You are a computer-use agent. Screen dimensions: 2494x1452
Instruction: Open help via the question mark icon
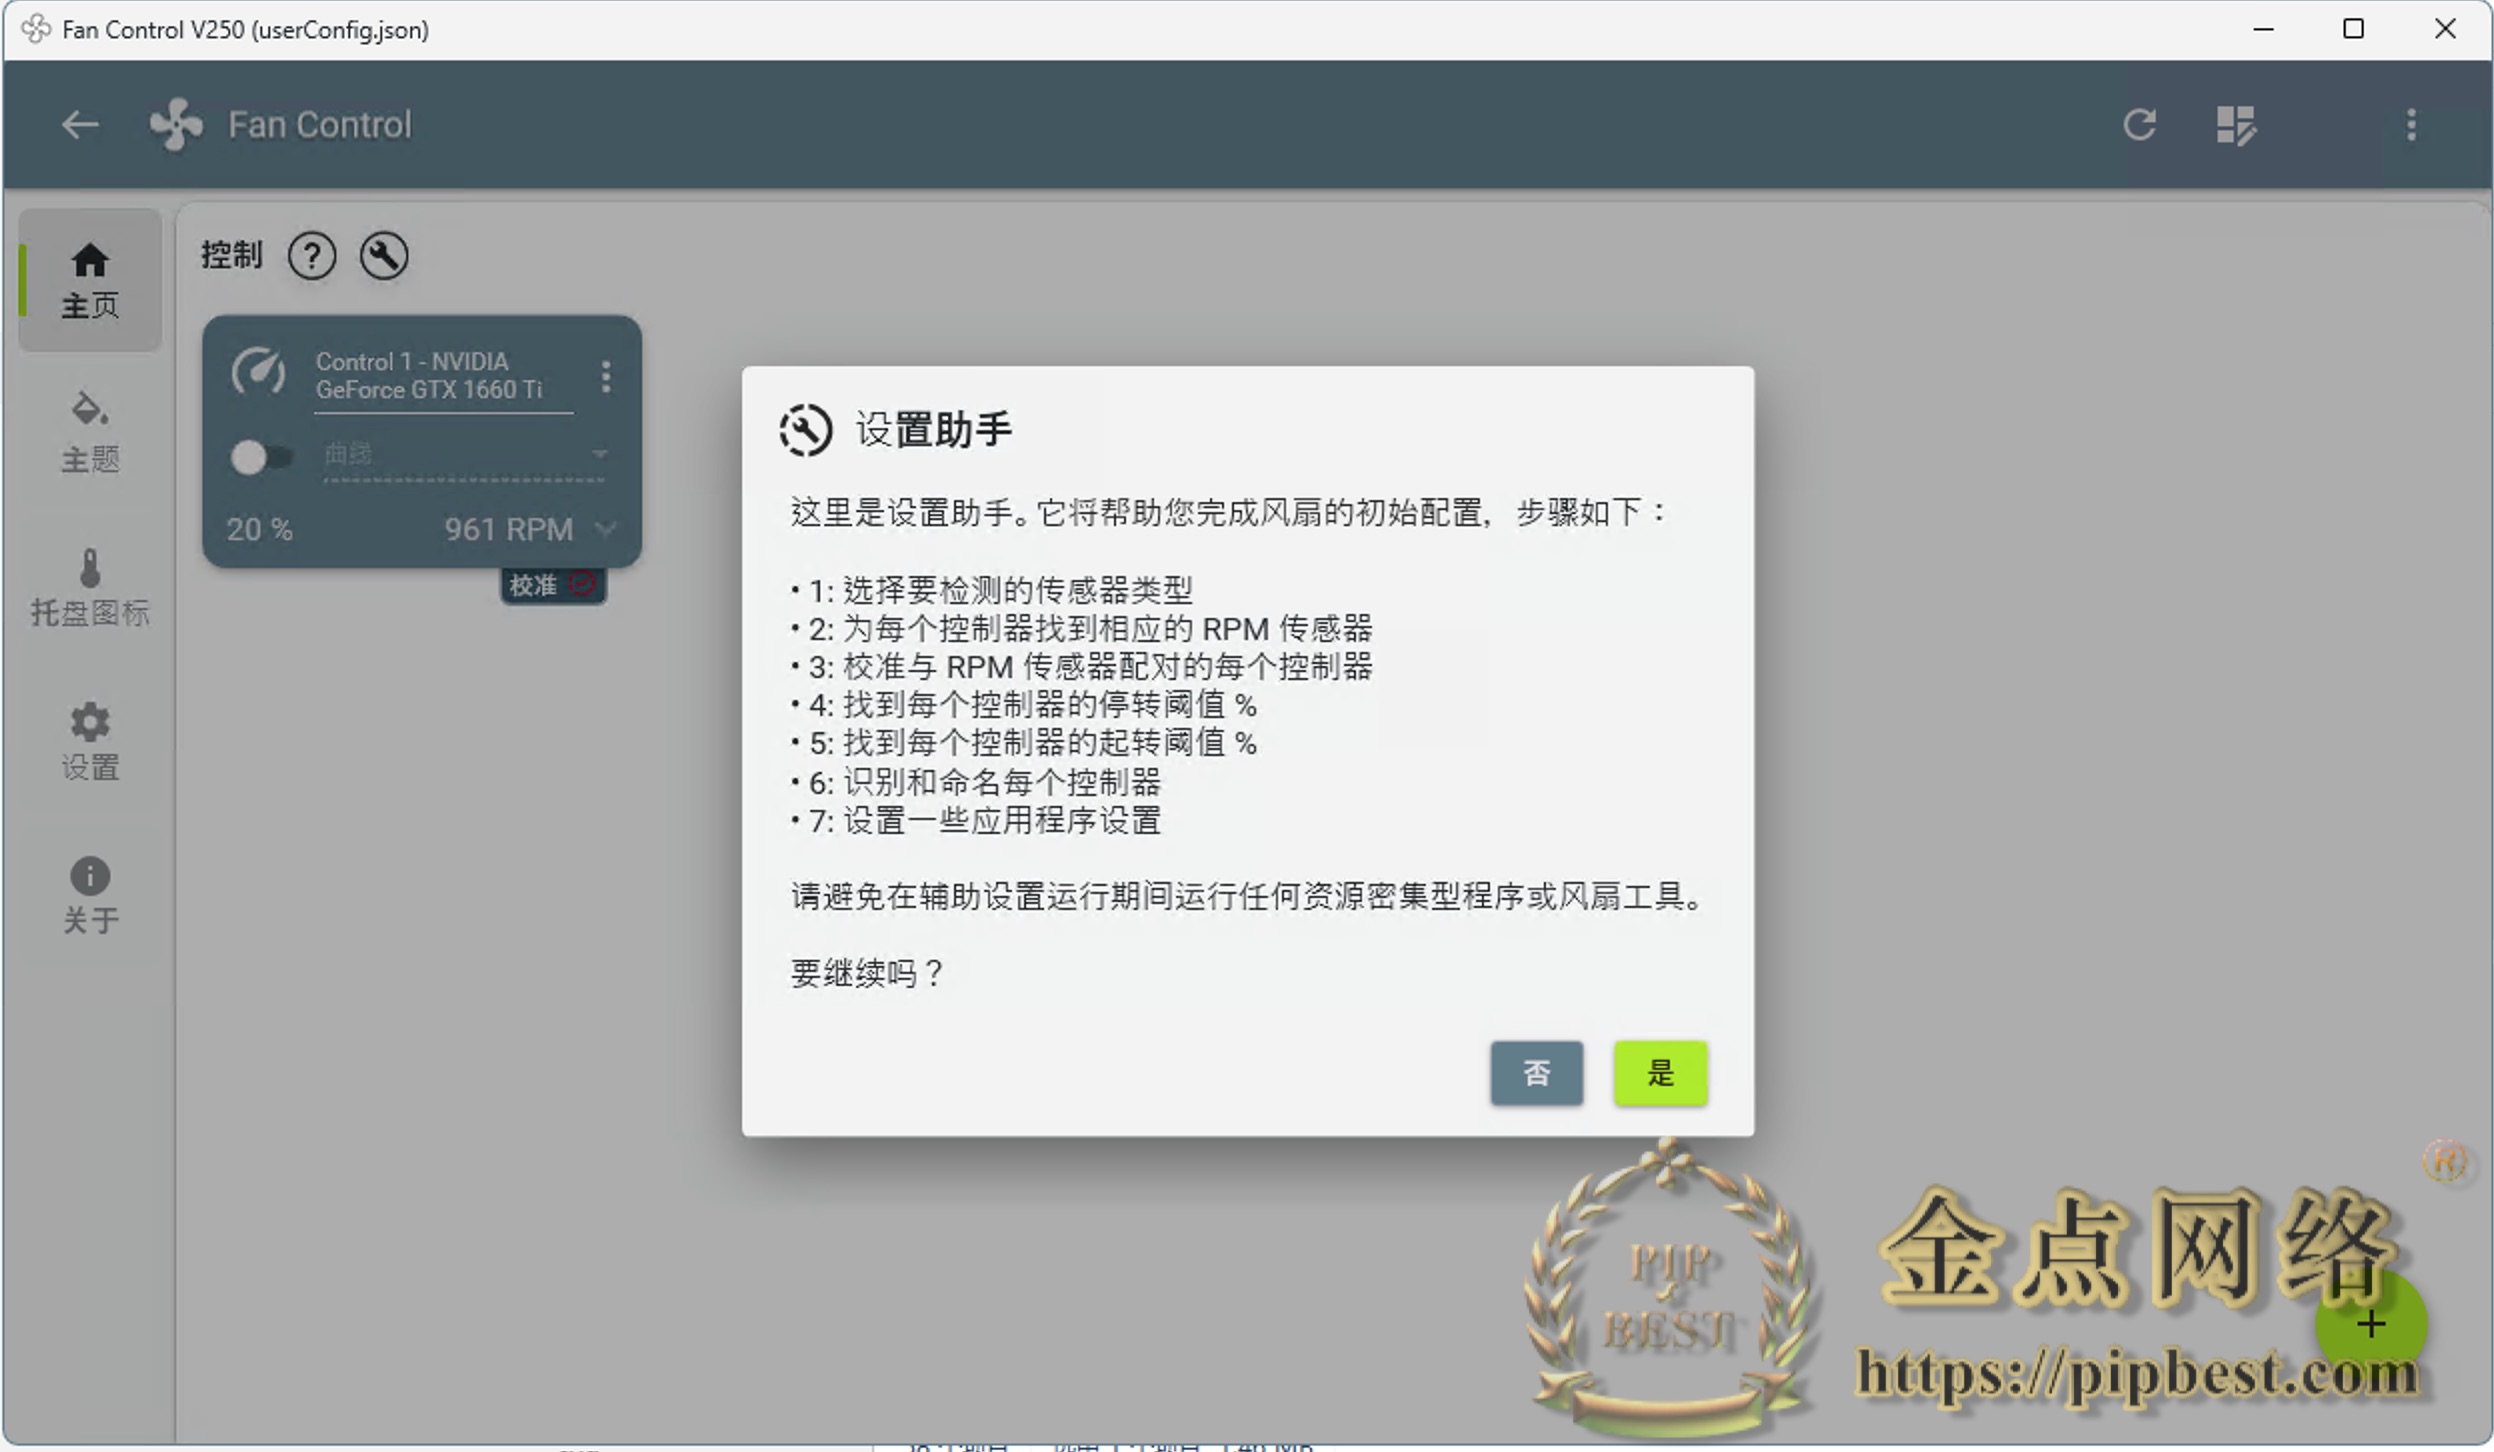[313, 256]
